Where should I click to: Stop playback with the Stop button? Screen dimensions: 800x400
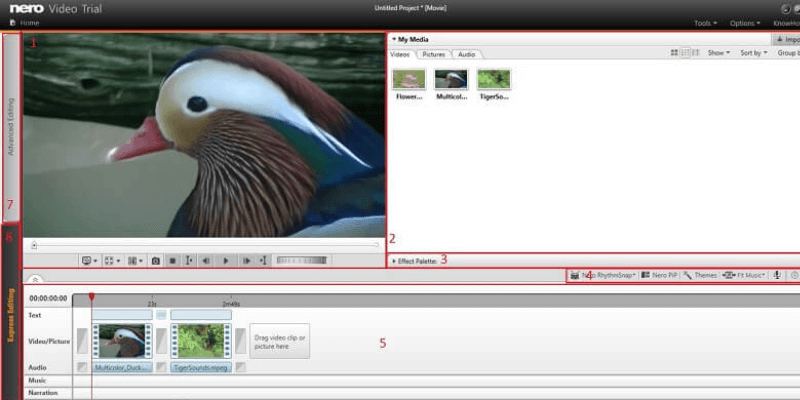pos(172,261)
